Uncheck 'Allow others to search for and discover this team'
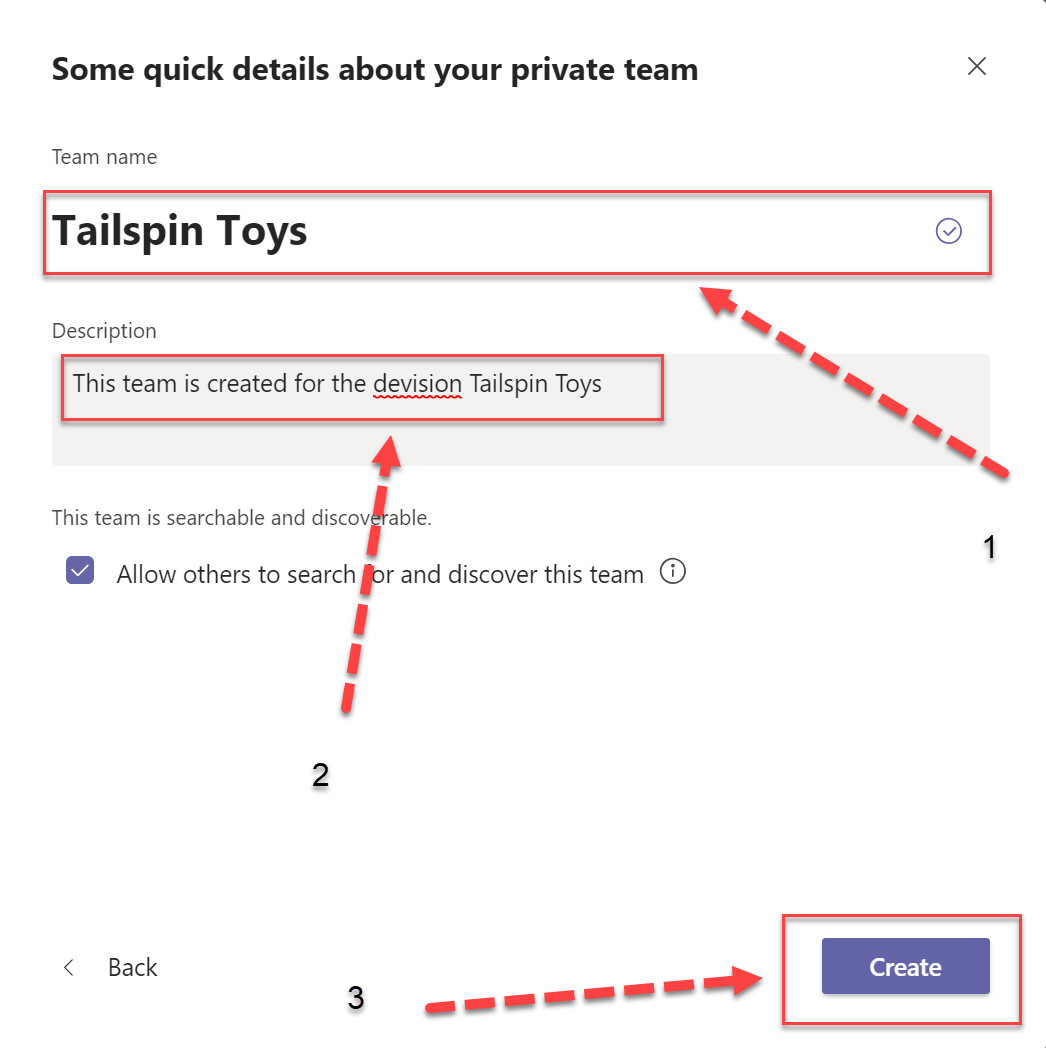 pos(79,569)
